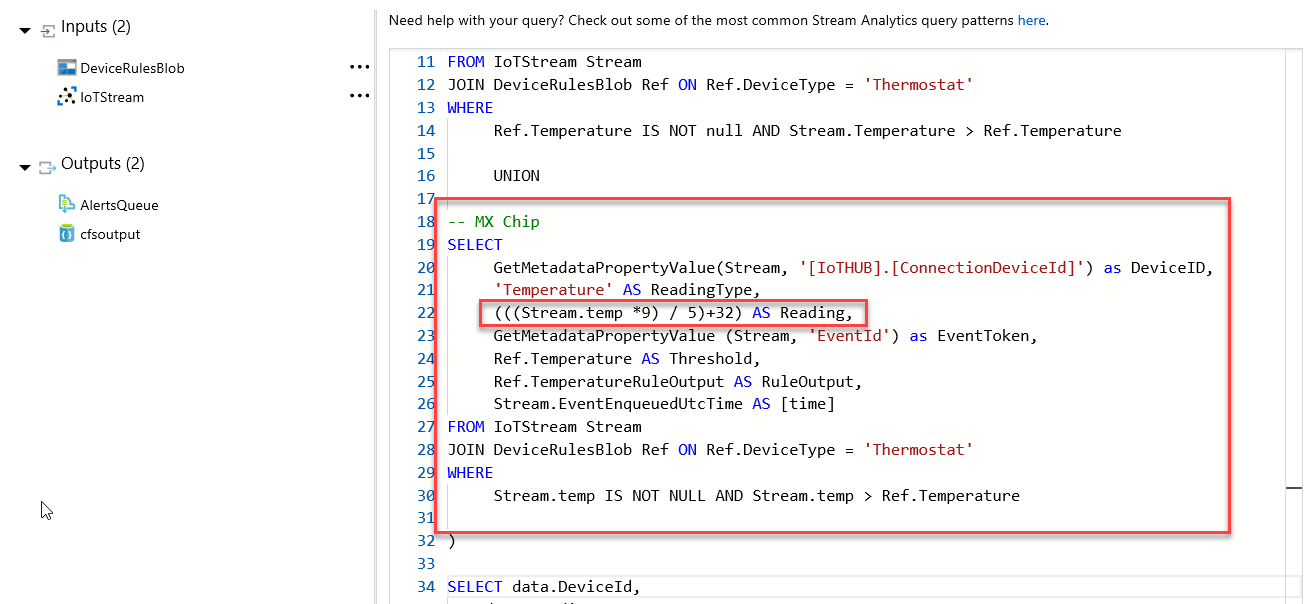The width and height of the screenshot is (1312, 604).
Task: Open the query patterns 'here' link
Action: 1031,20
